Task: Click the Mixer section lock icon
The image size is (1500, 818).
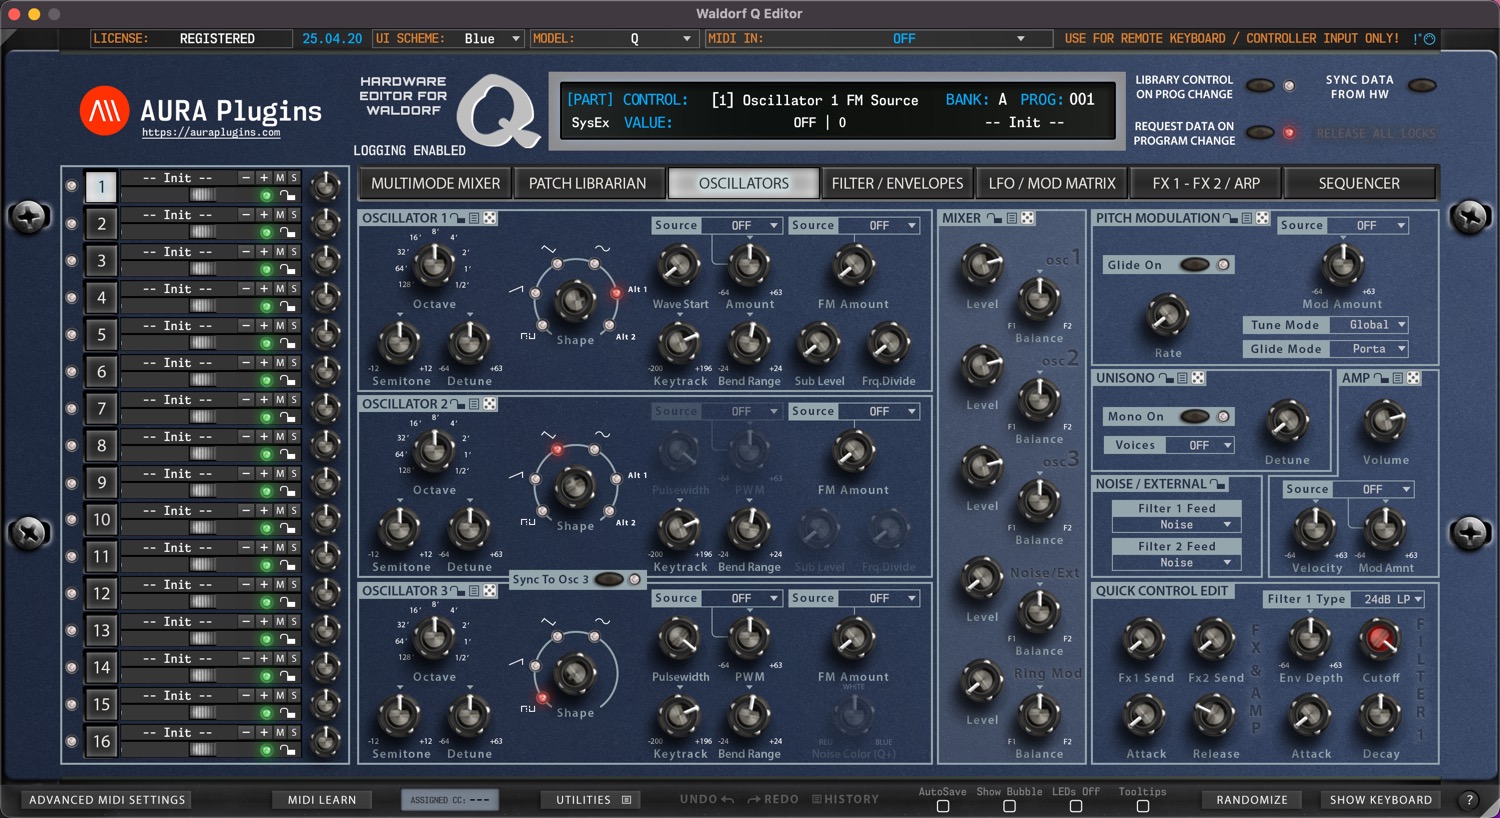Action: pos(994,218)
